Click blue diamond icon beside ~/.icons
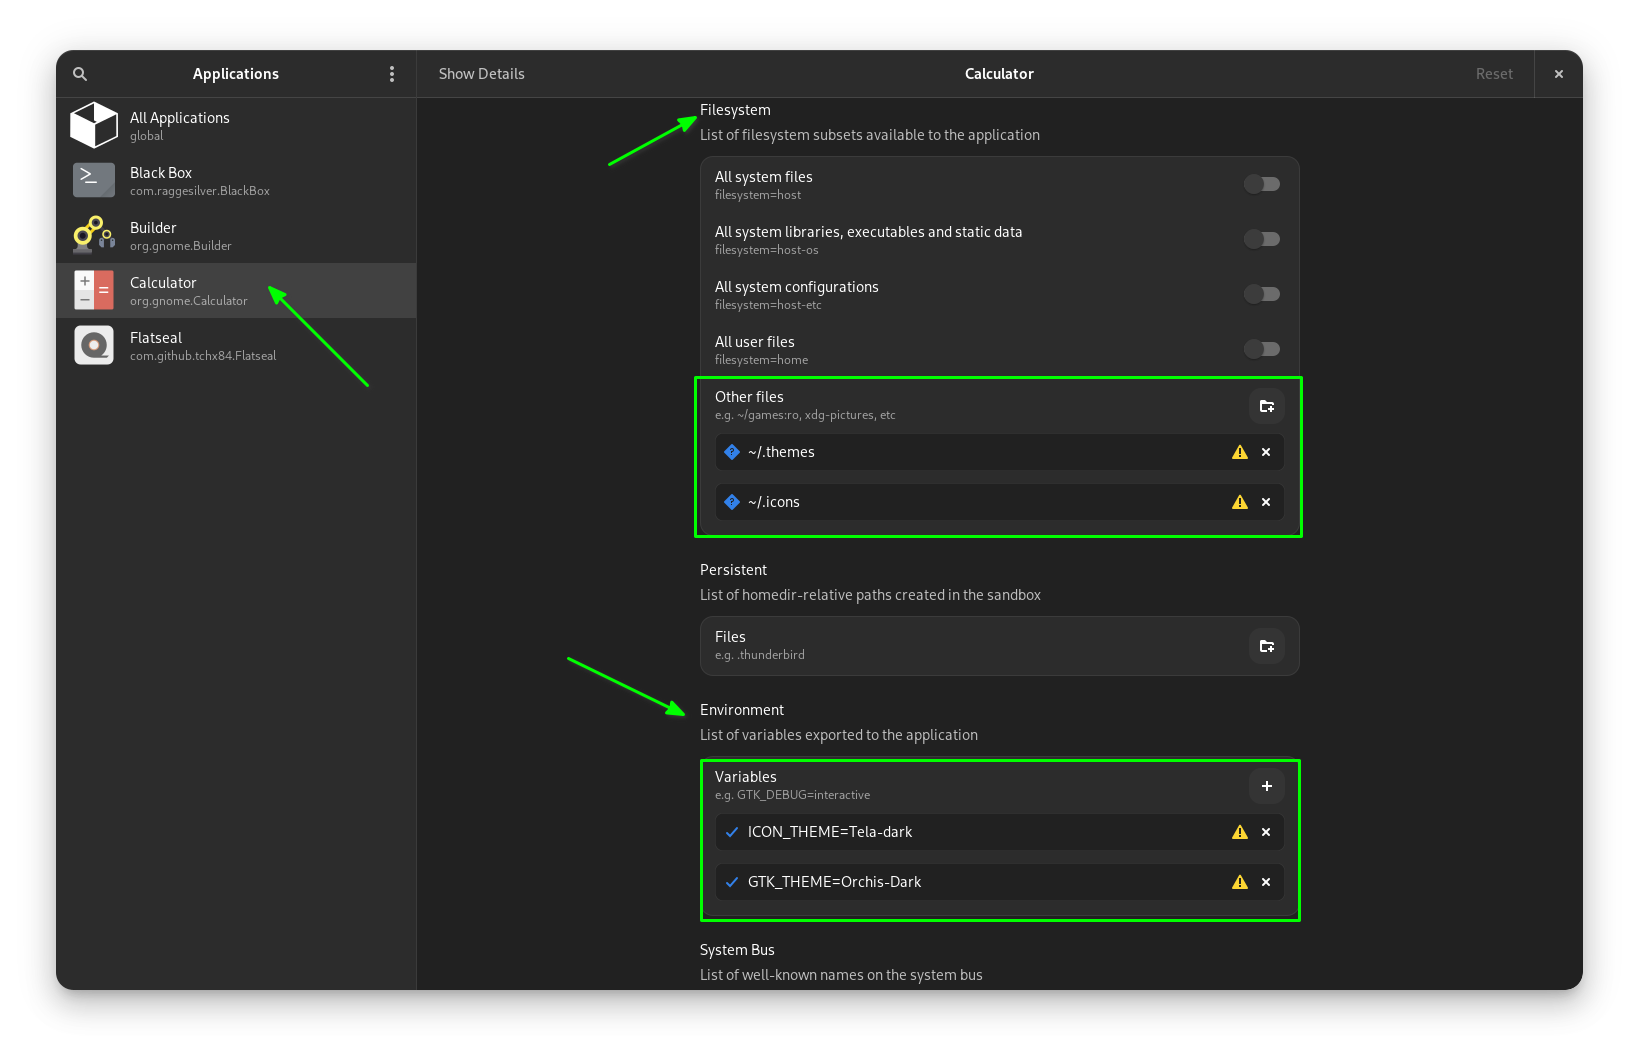 click(732, 502)
